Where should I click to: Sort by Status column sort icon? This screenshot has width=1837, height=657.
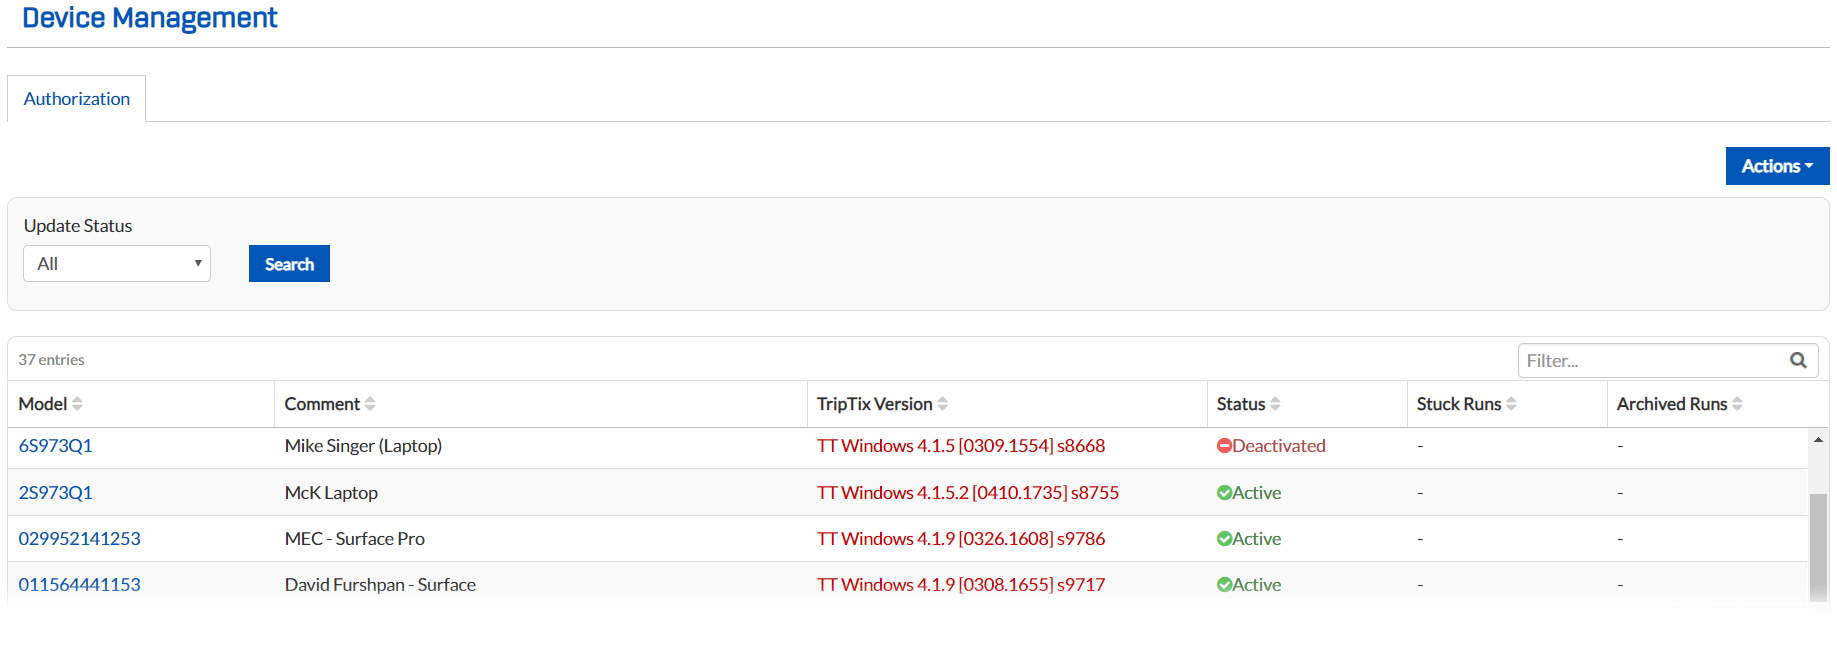1275,404
